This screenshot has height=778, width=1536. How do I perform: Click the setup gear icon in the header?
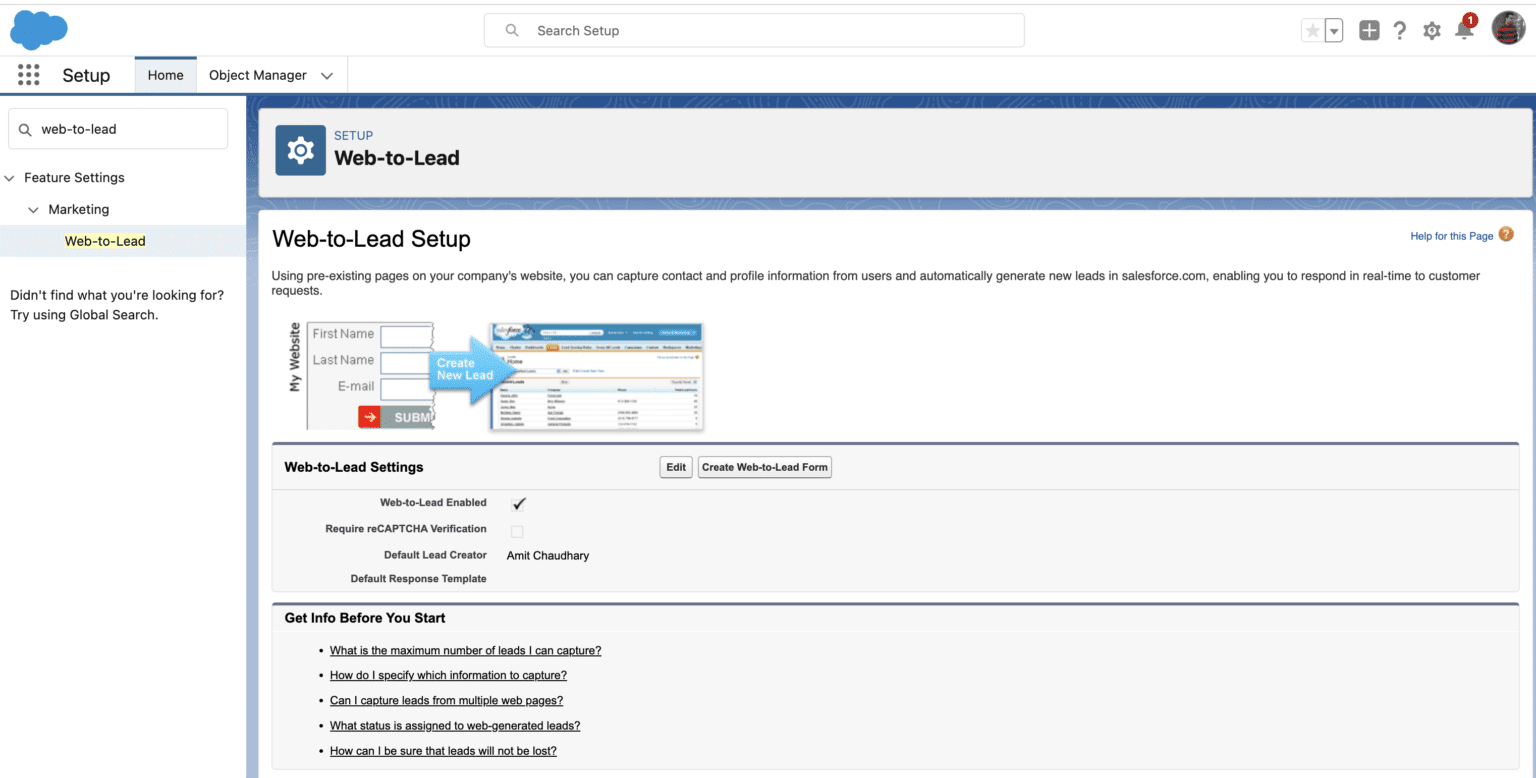[1431, 30]
